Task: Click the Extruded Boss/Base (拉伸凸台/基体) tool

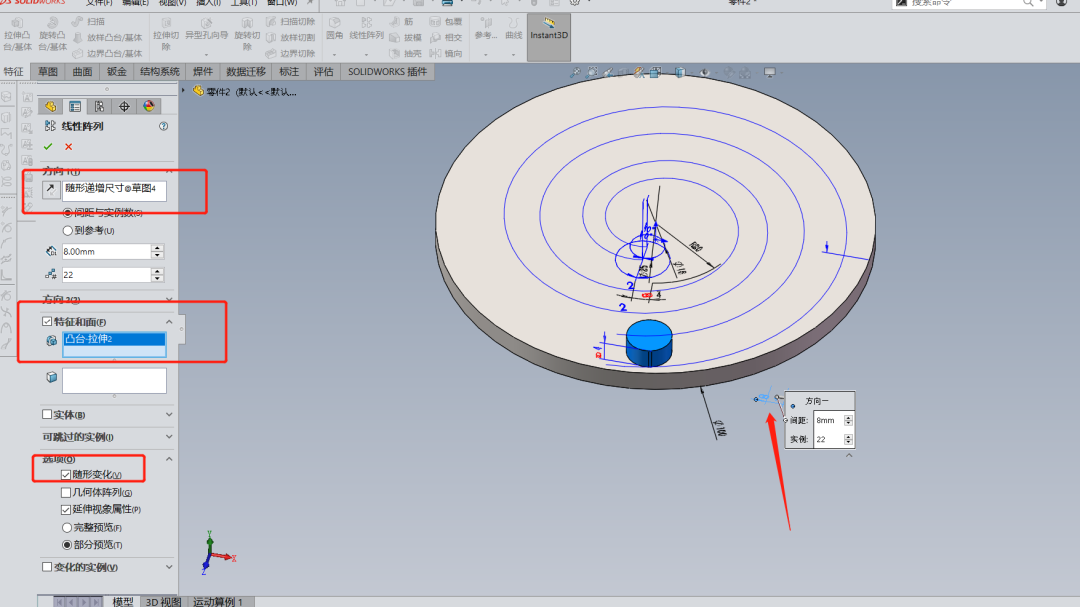Action: click(17, 34)
